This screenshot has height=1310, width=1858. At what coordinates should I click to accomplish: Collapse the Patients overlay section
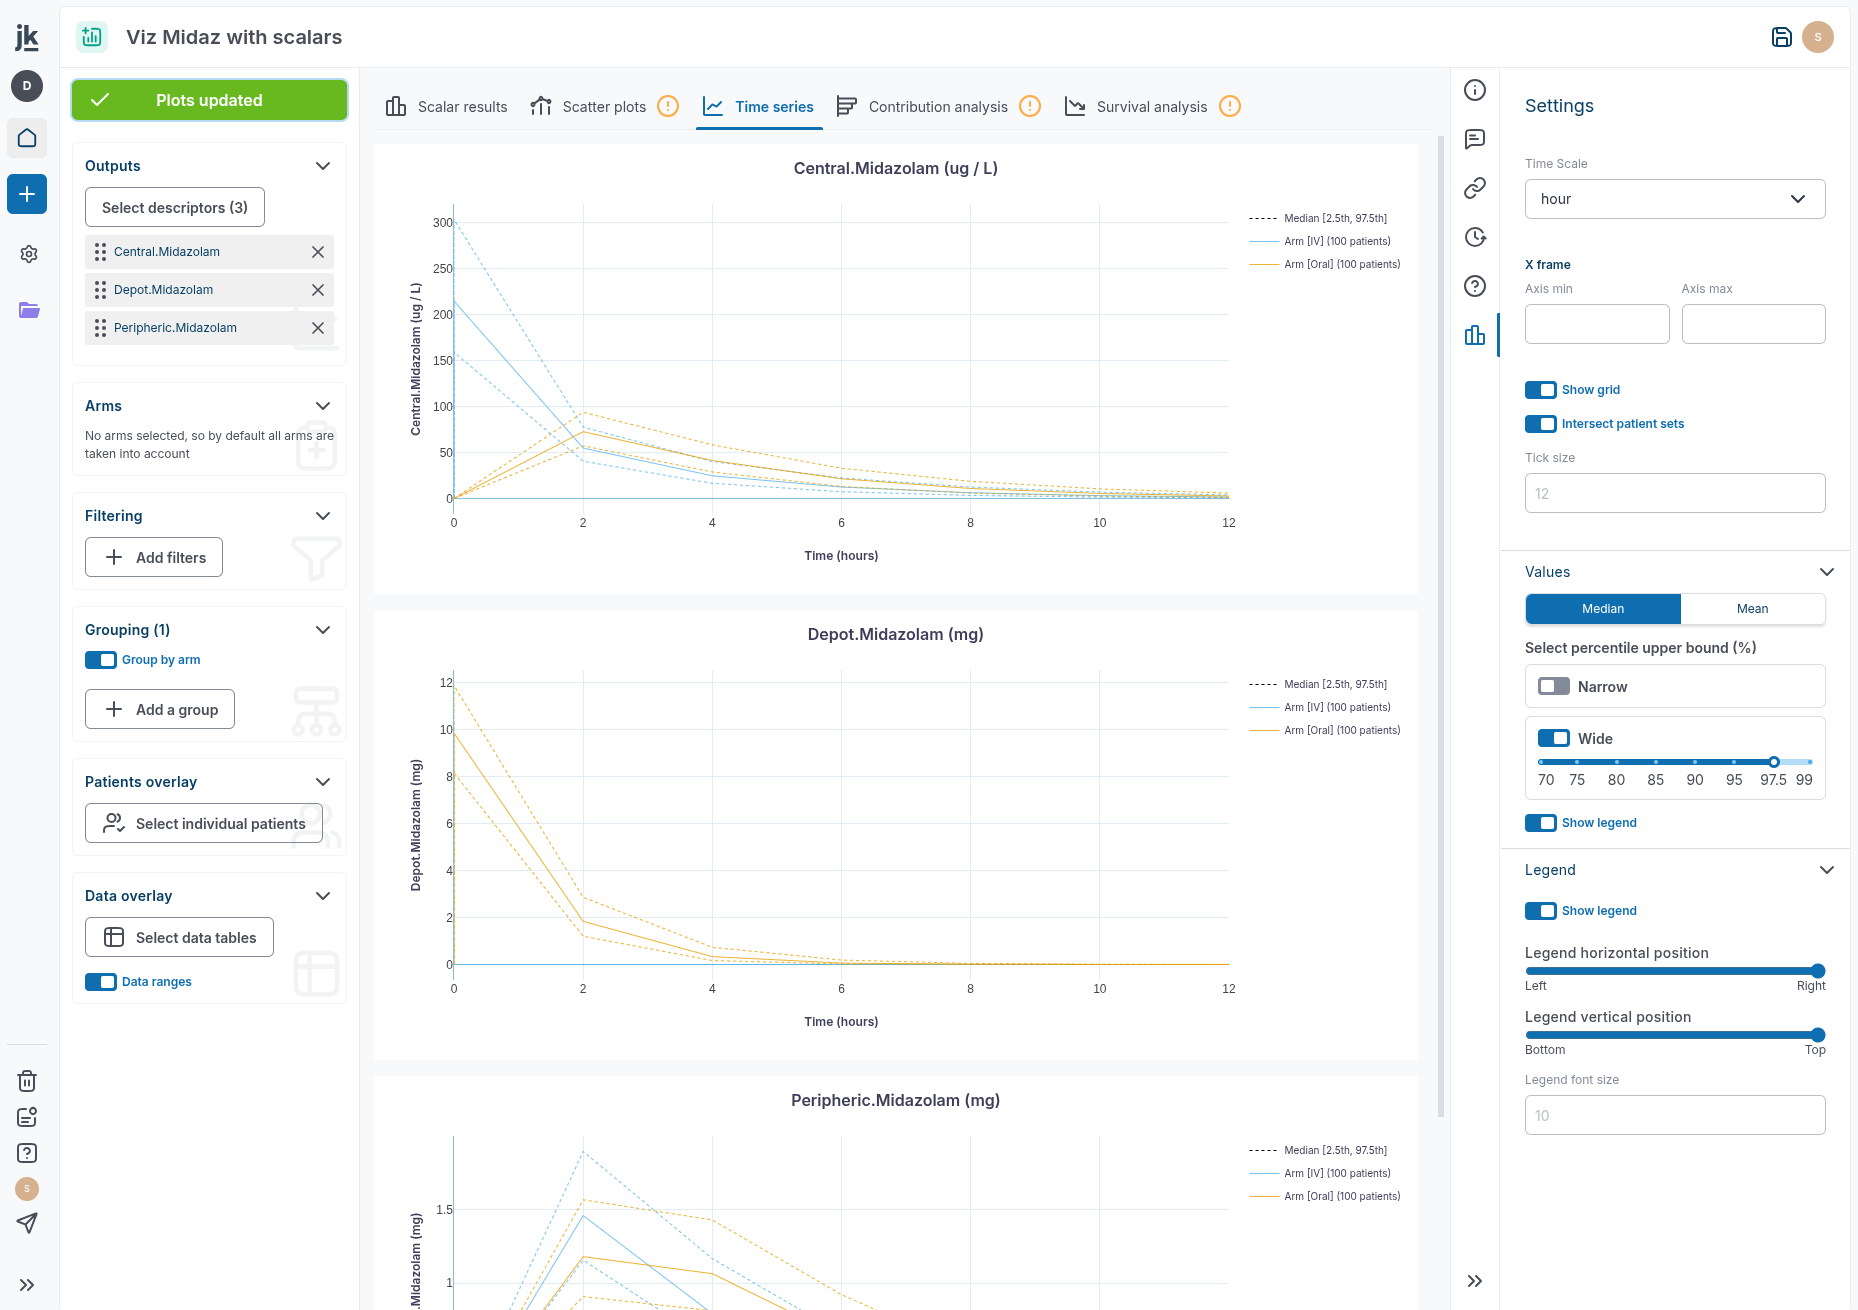tap(322, 782)
